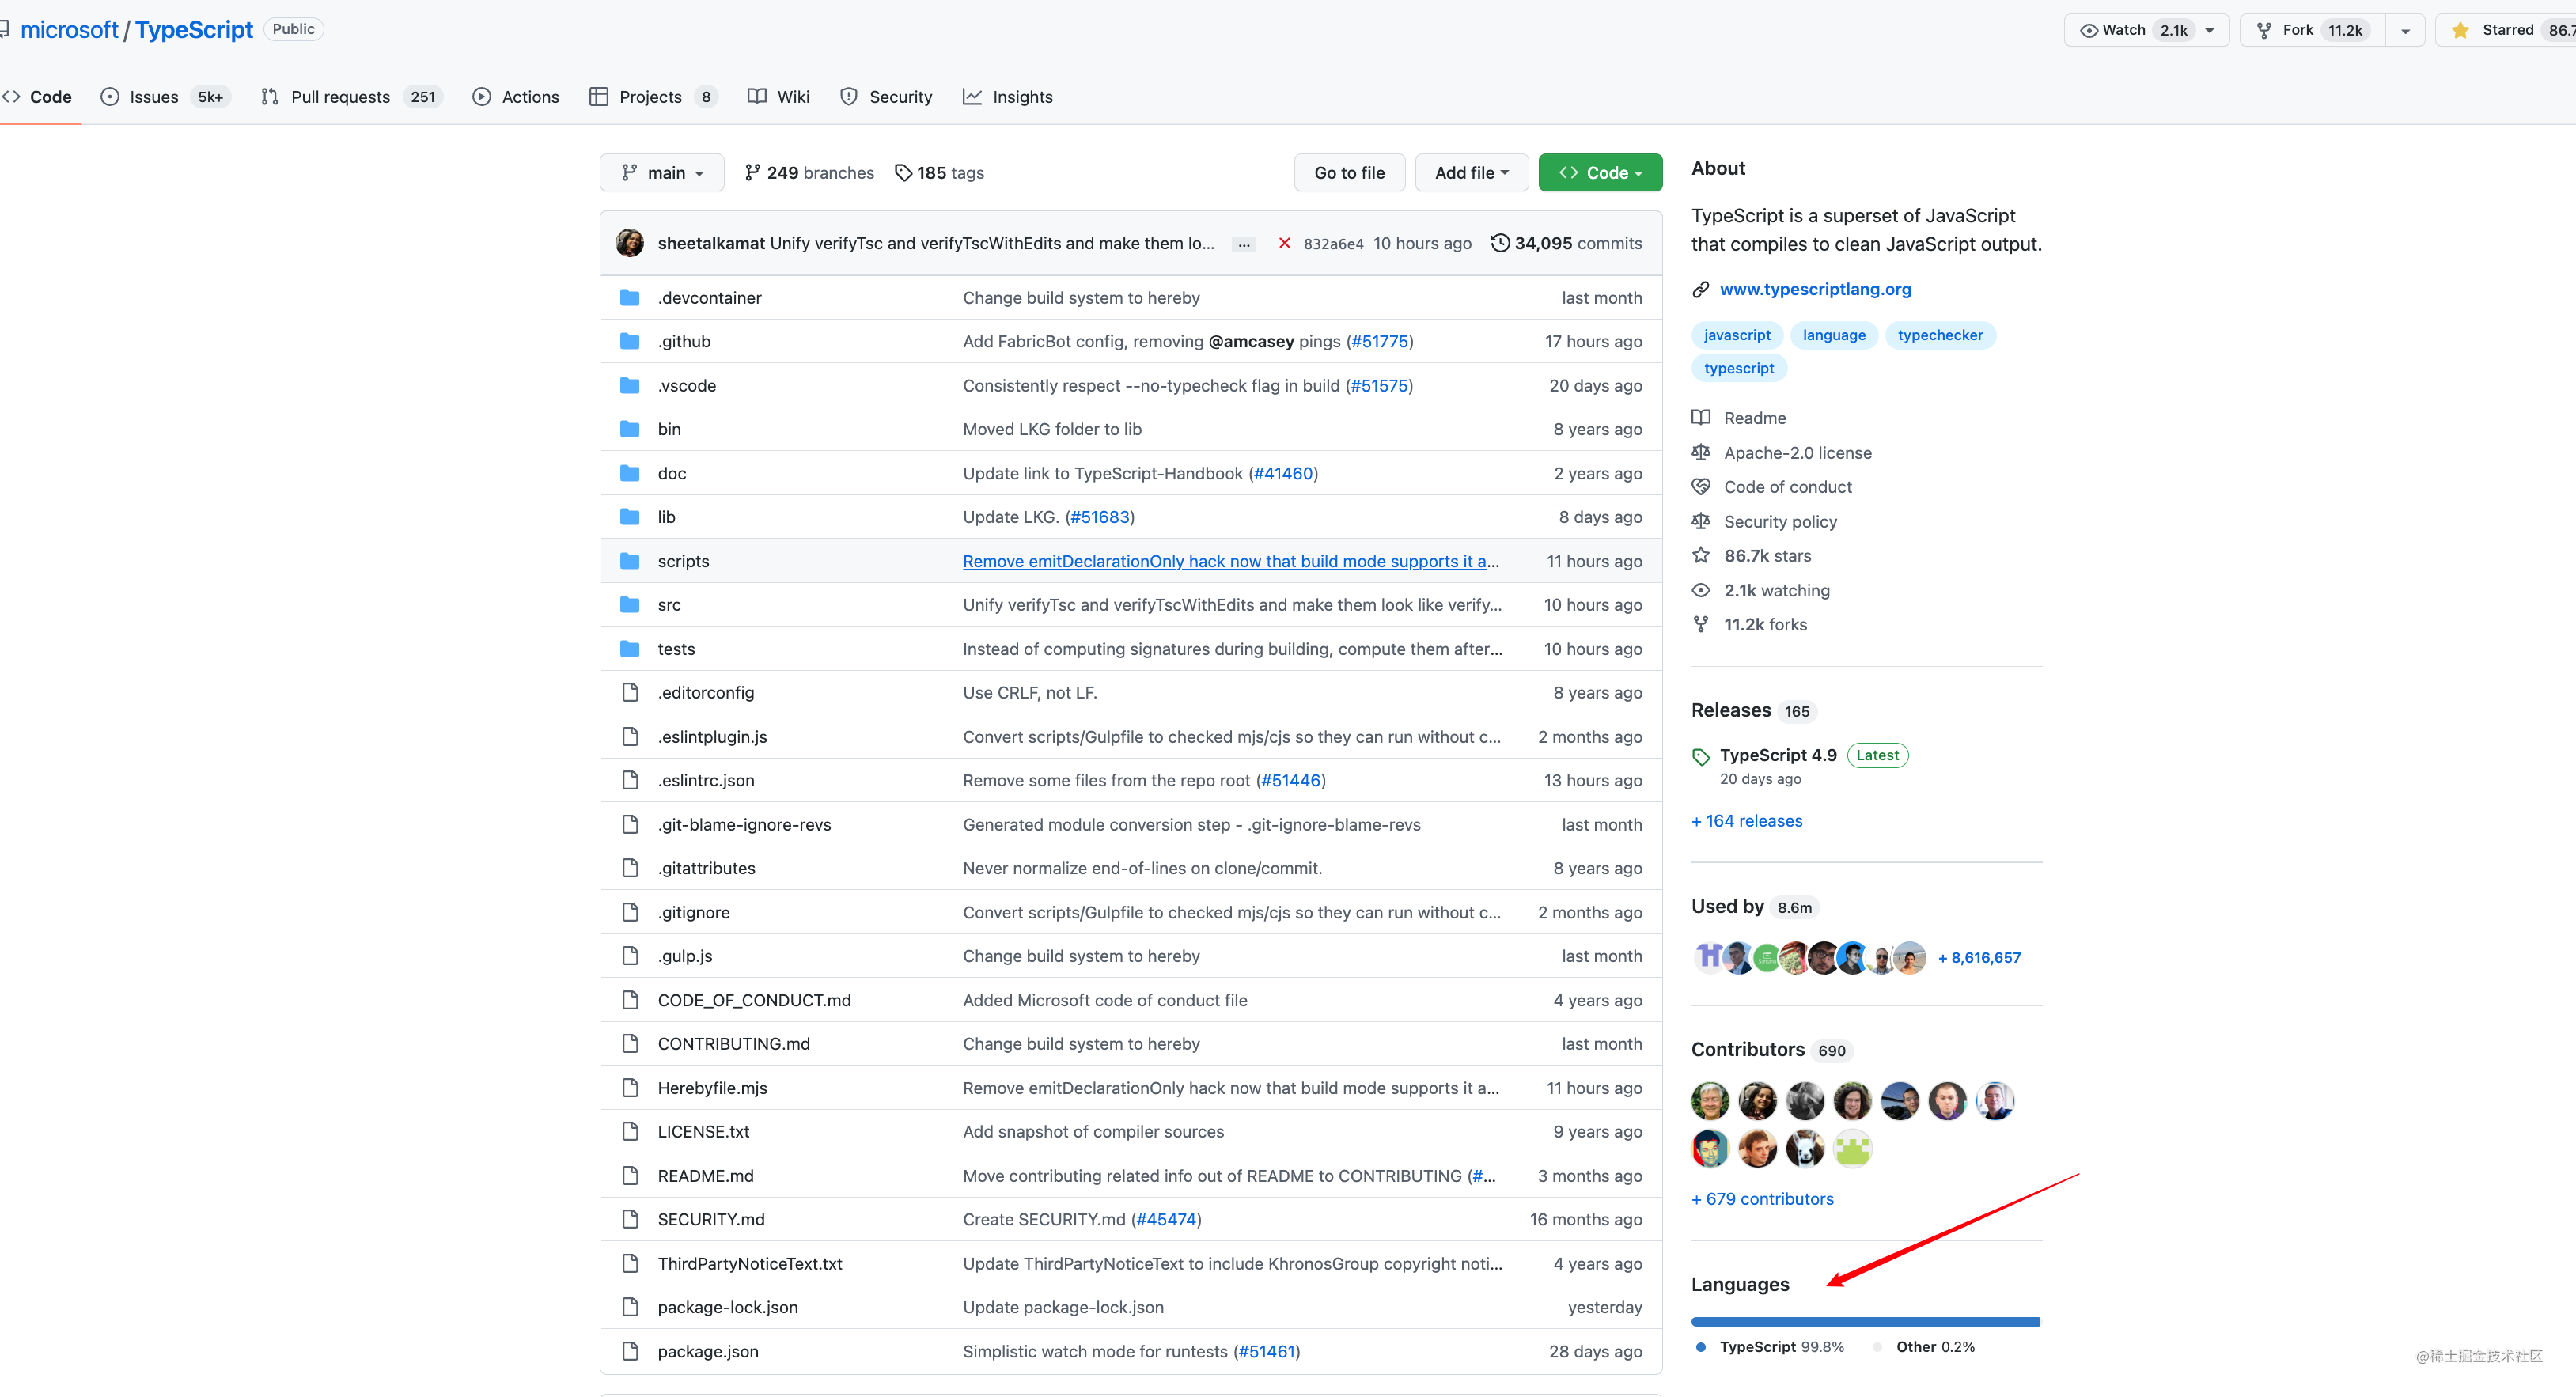Image resolution: width=2576 pixels, height=1397 pixels.
Task: Expand the commit message ellipsis button
Action: point(1243,244)
